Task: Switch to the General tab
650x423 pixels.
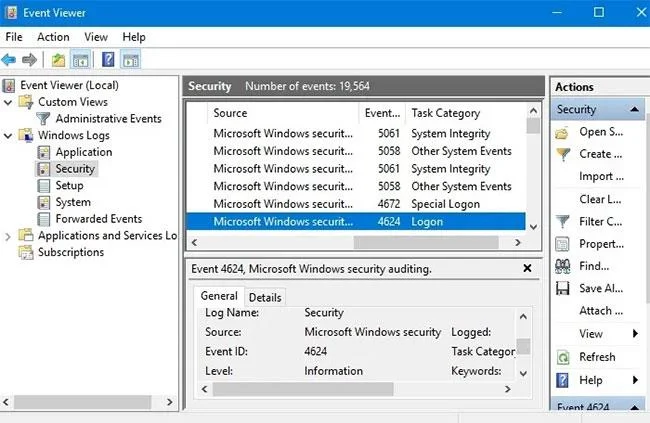Action: pos(219,296)
